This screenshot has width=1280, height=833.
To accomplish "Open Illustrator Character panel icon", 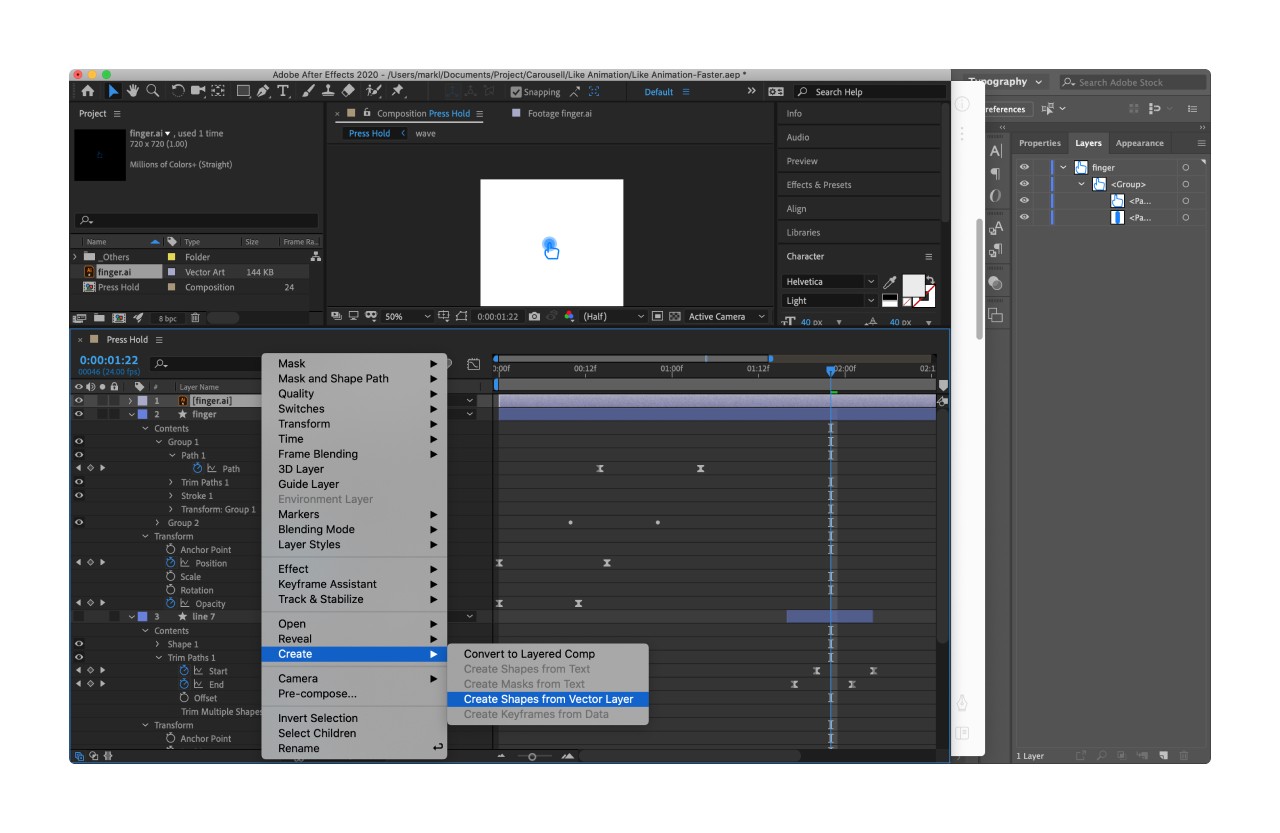I will point(996,152).
